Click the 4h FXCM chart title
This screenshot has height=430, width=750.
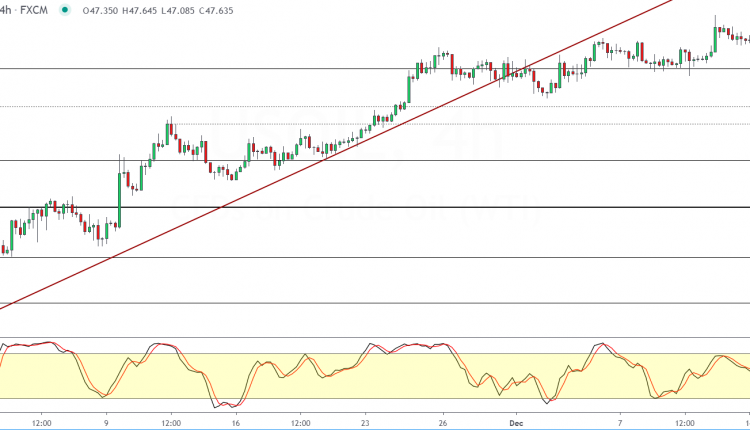25,11
